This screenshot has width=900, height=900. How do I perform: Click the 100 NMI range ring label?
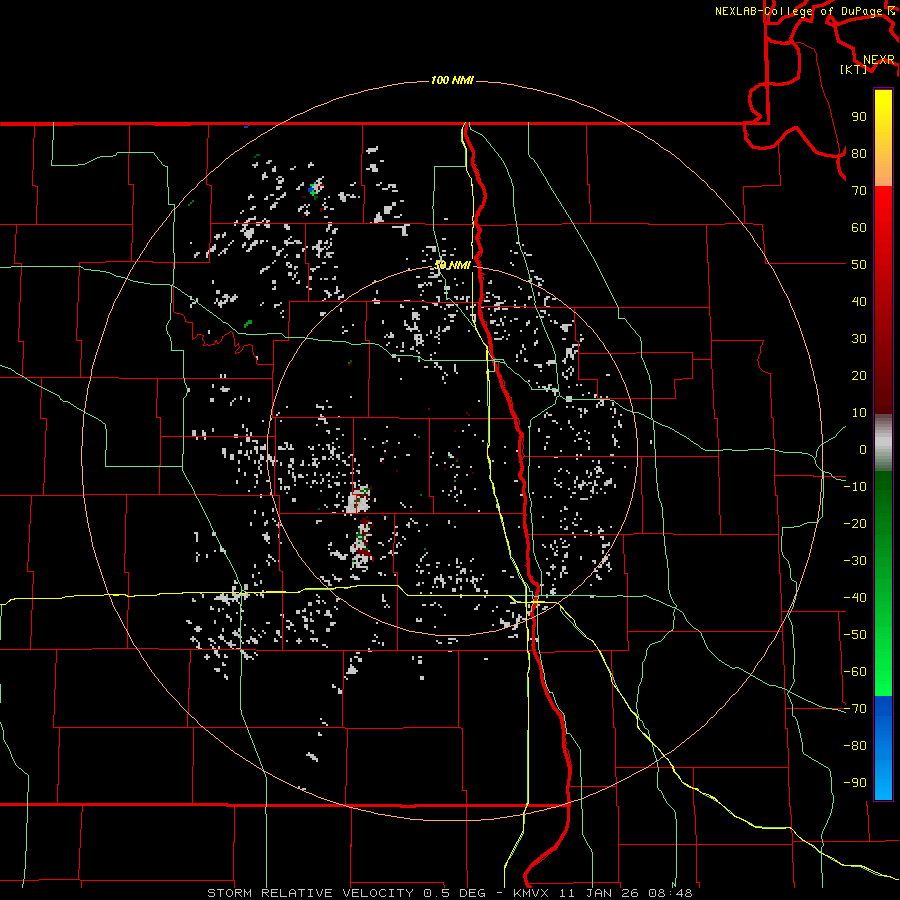pos(452,80)
